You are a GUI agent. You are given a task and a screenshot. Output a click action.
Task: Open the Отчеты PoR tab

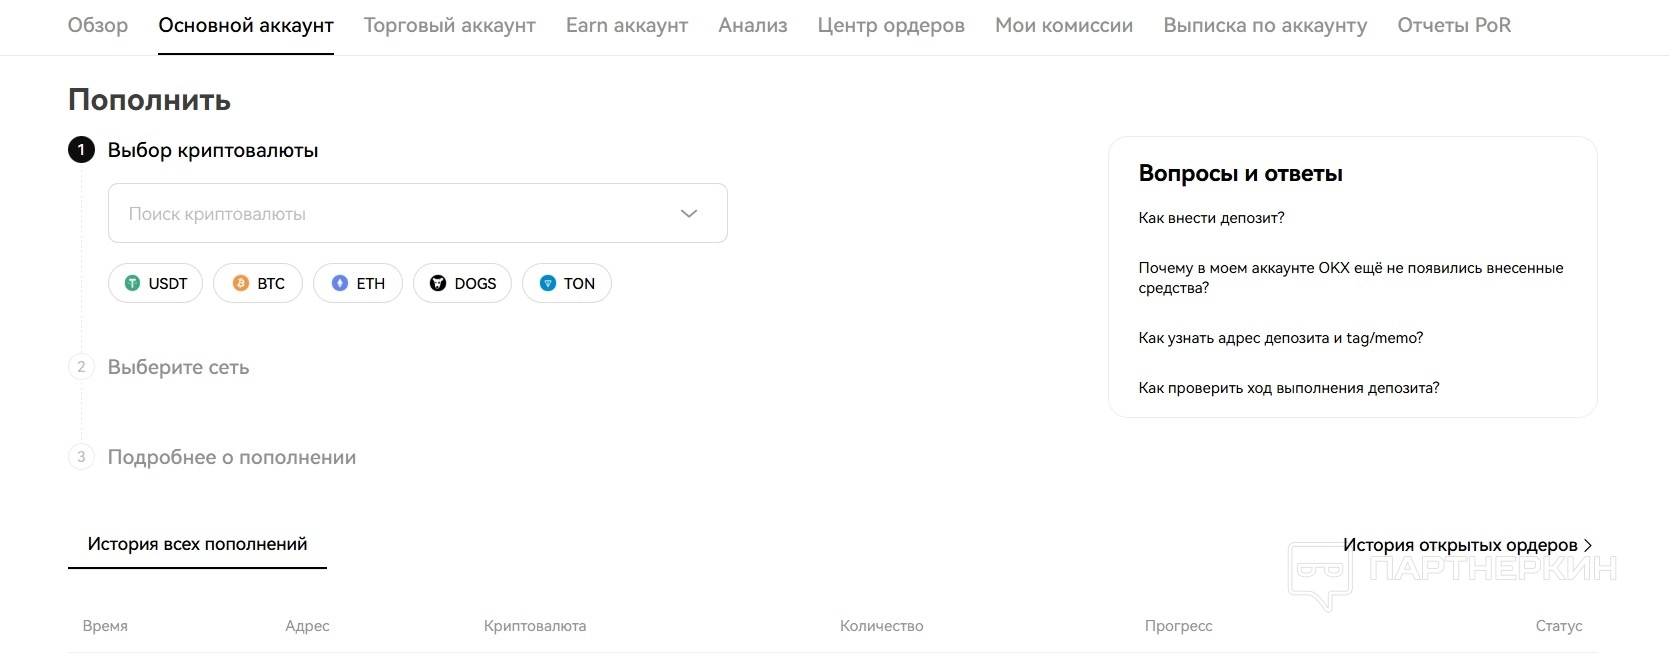click(1454, 26)
